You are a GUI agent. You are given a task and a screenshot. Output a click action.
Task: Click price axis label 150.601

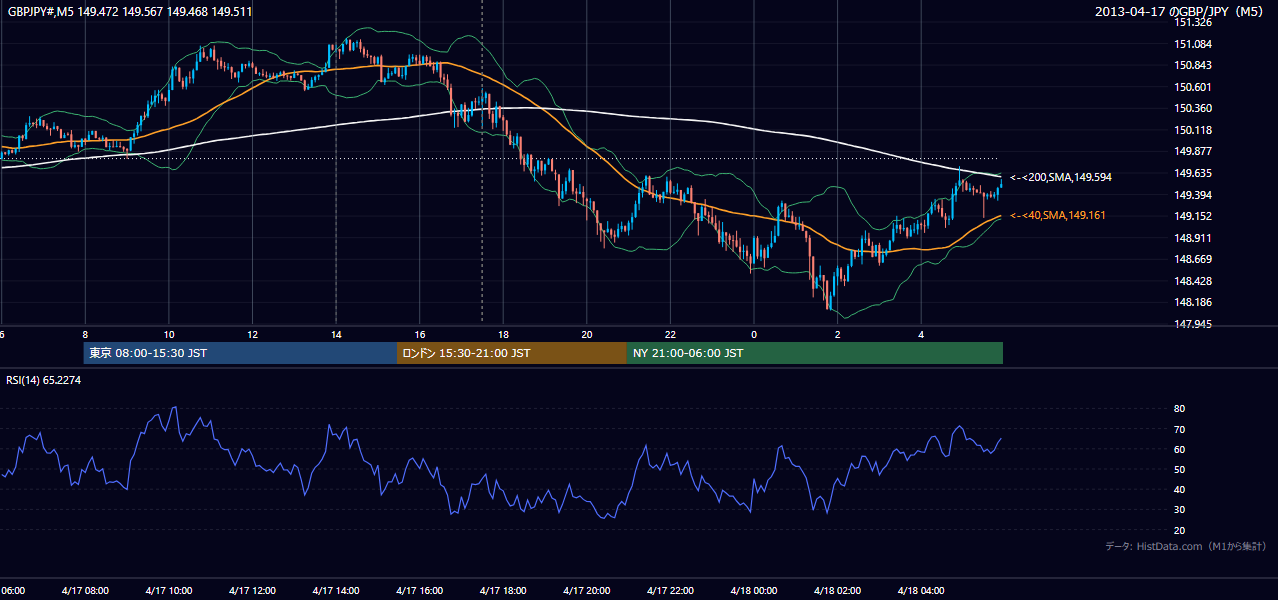(1193, 87)
